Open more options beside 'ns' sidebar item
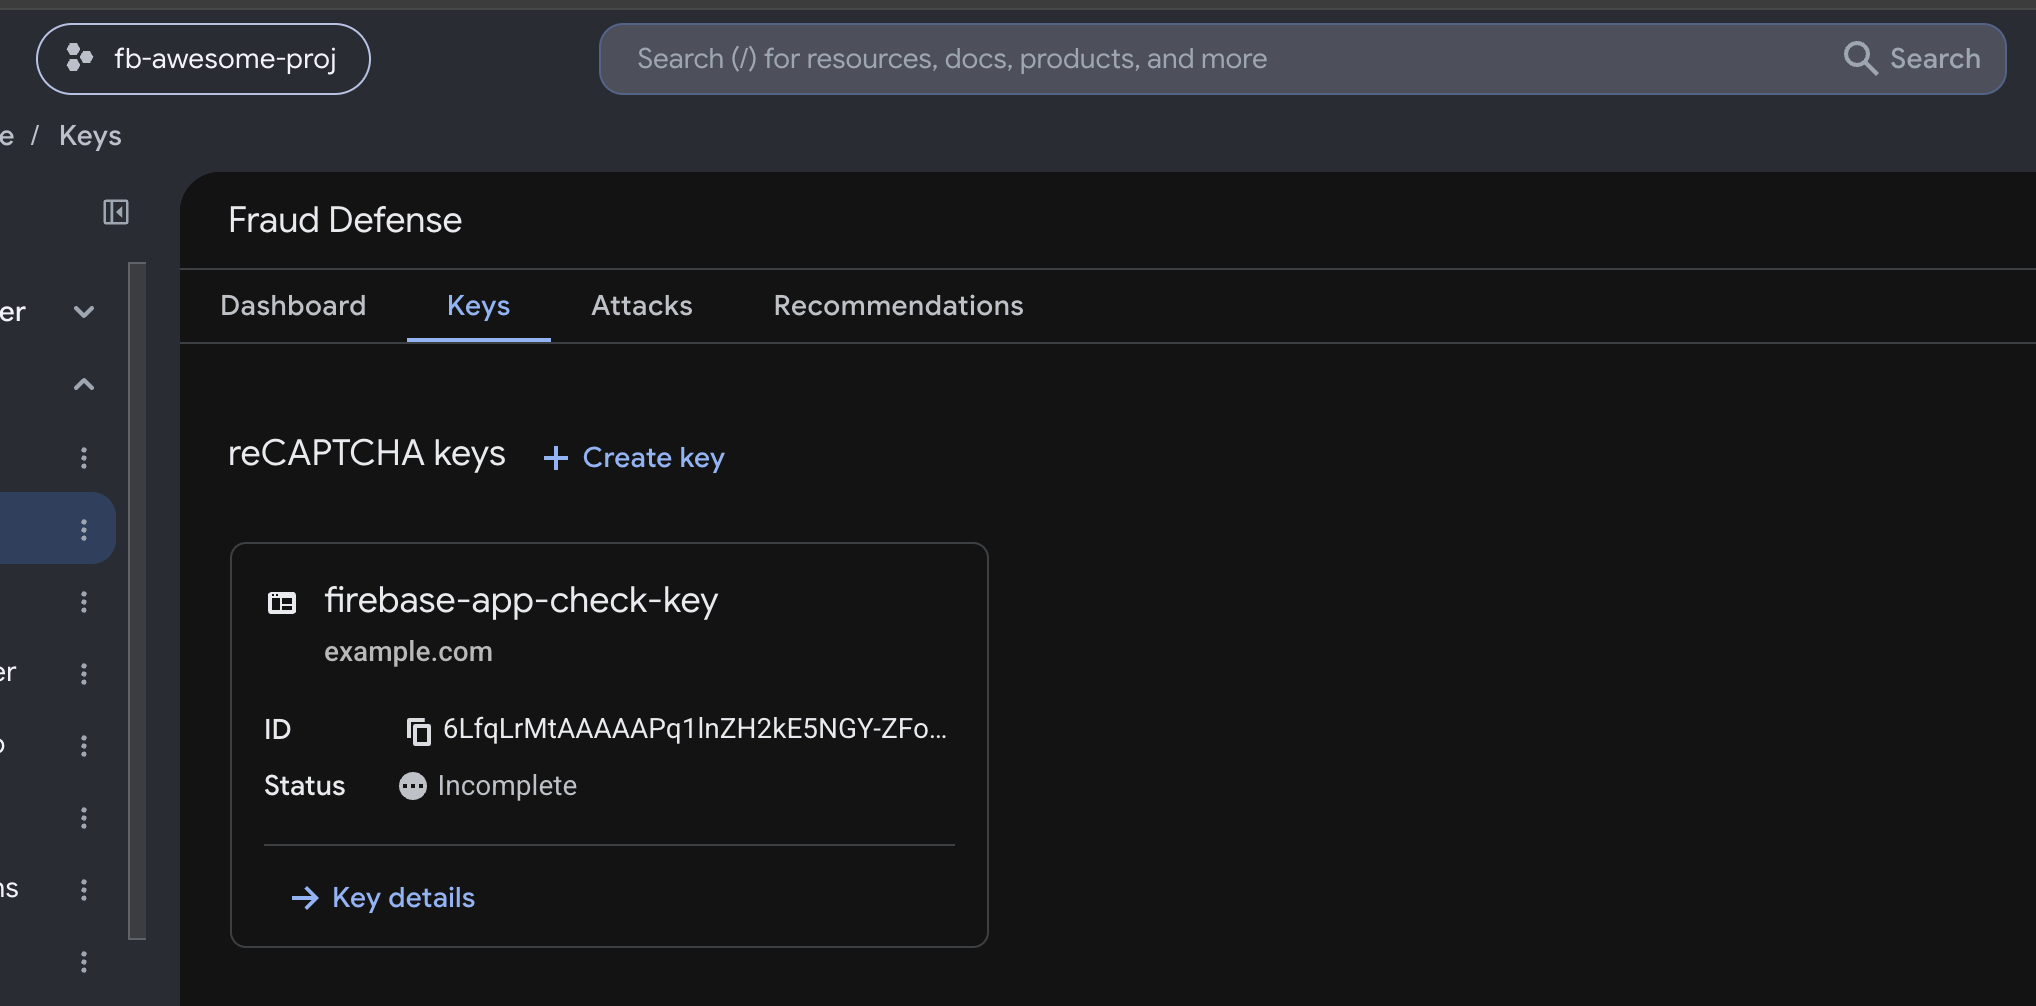 coord(84,889)
